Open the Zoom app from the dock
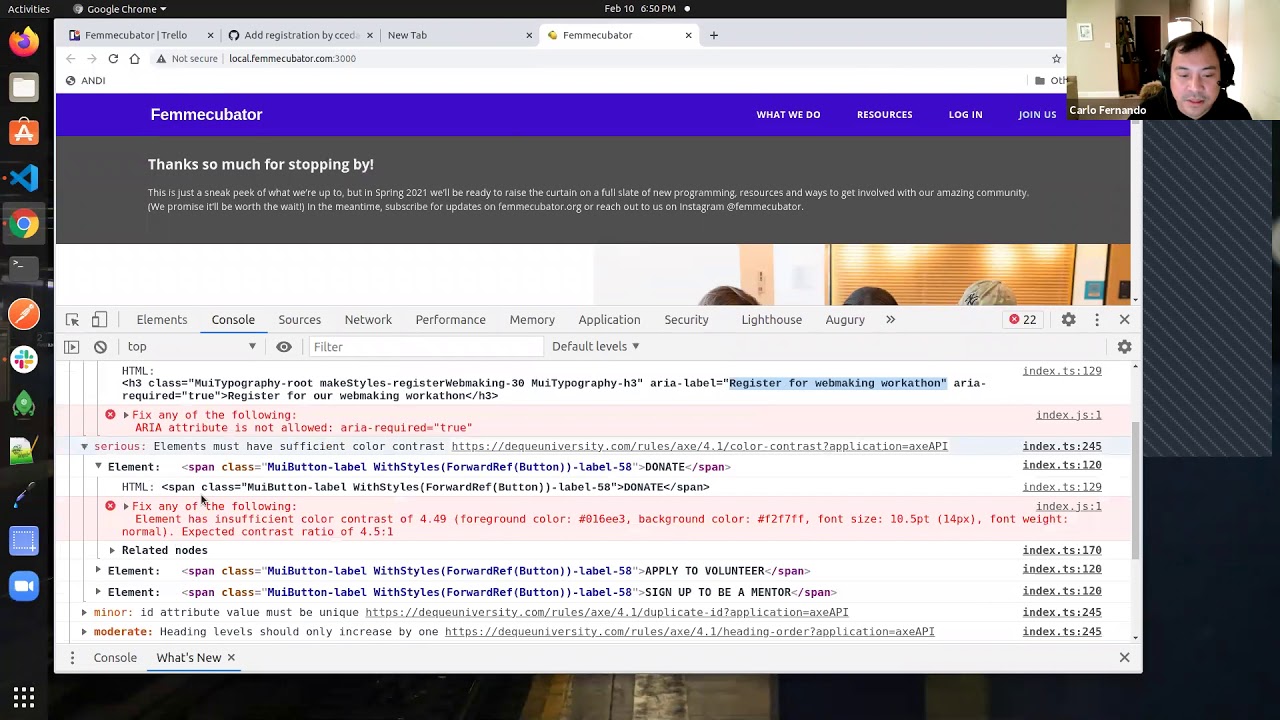Viewport: 1280px width, 720px height. 24,586
